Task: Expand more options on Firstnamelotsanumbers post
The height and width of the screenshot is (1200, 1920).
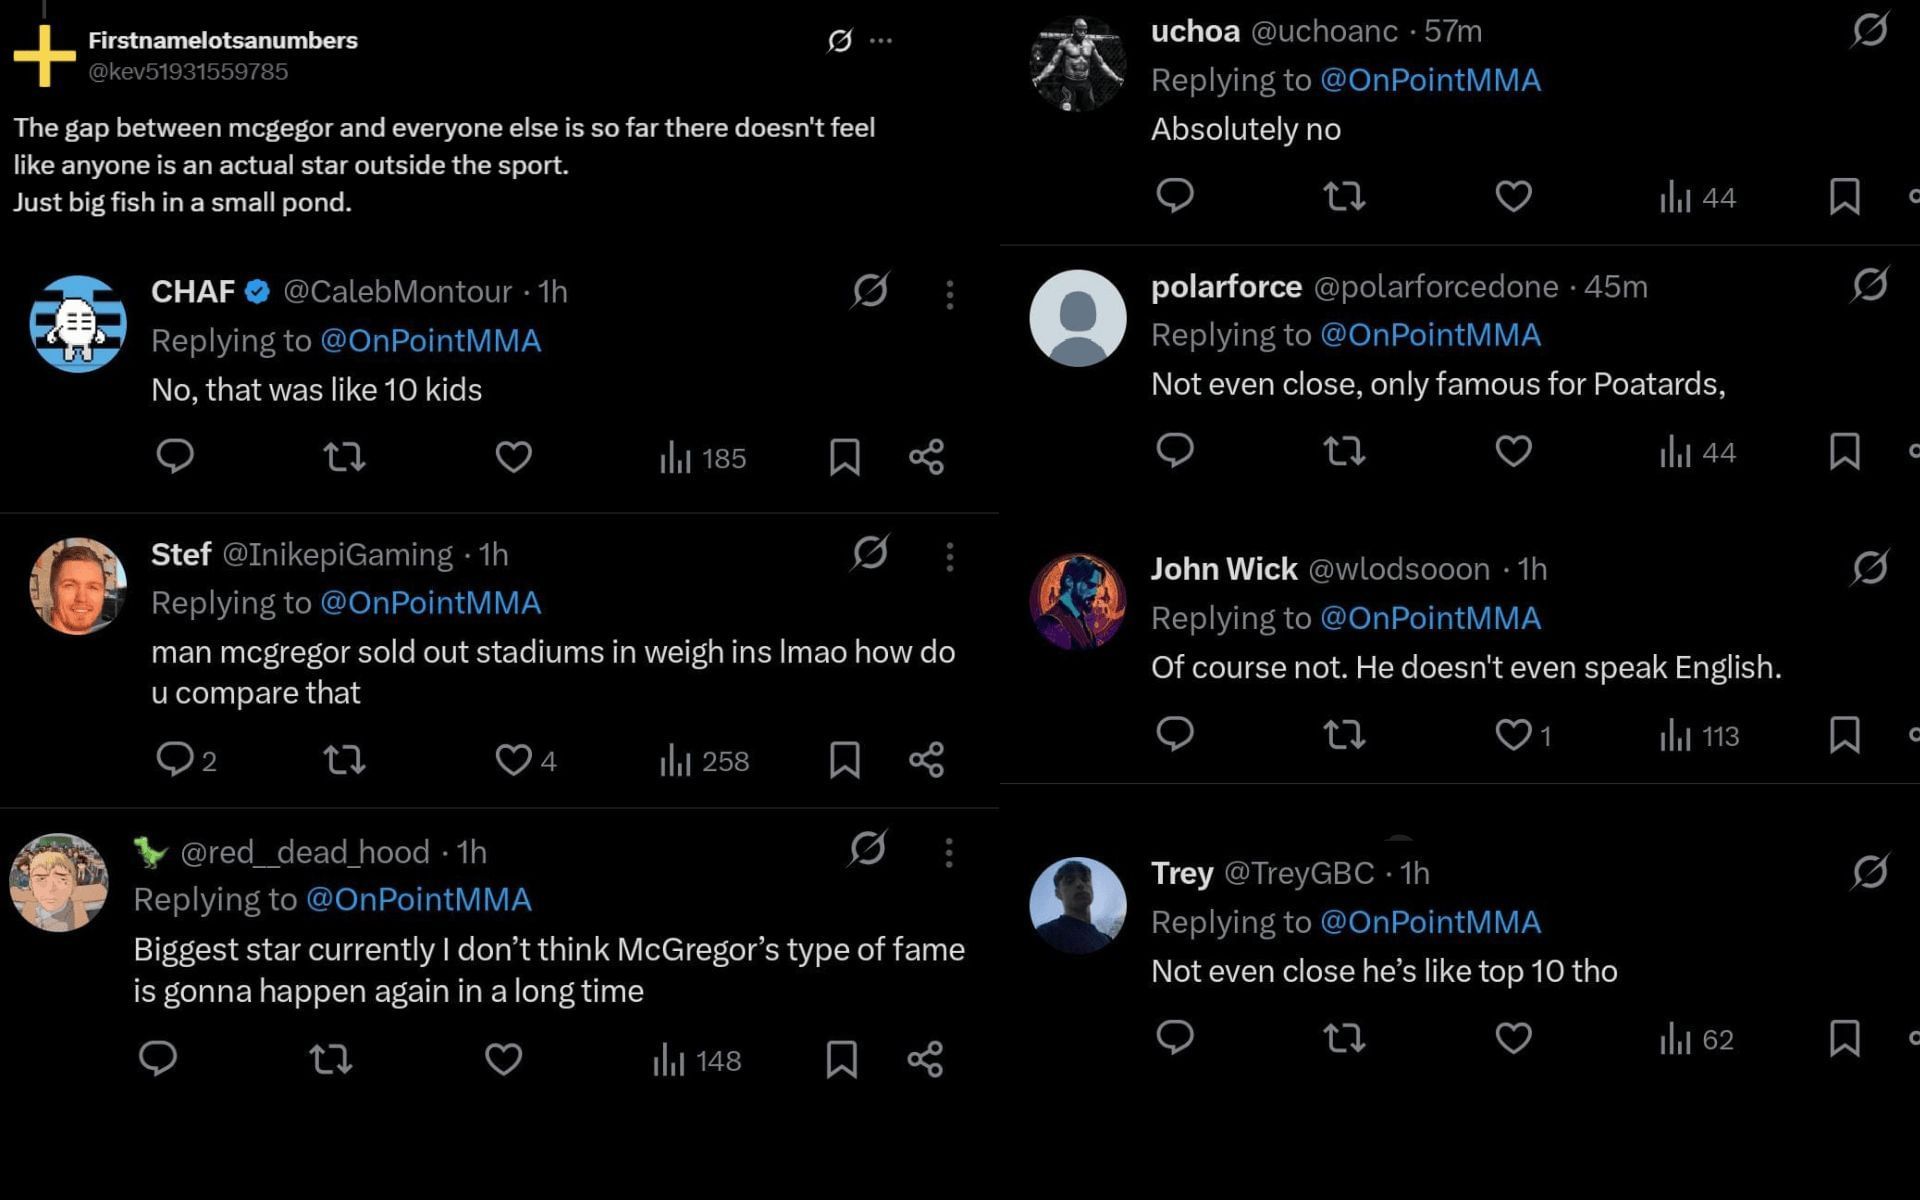Action: point(881,41)
